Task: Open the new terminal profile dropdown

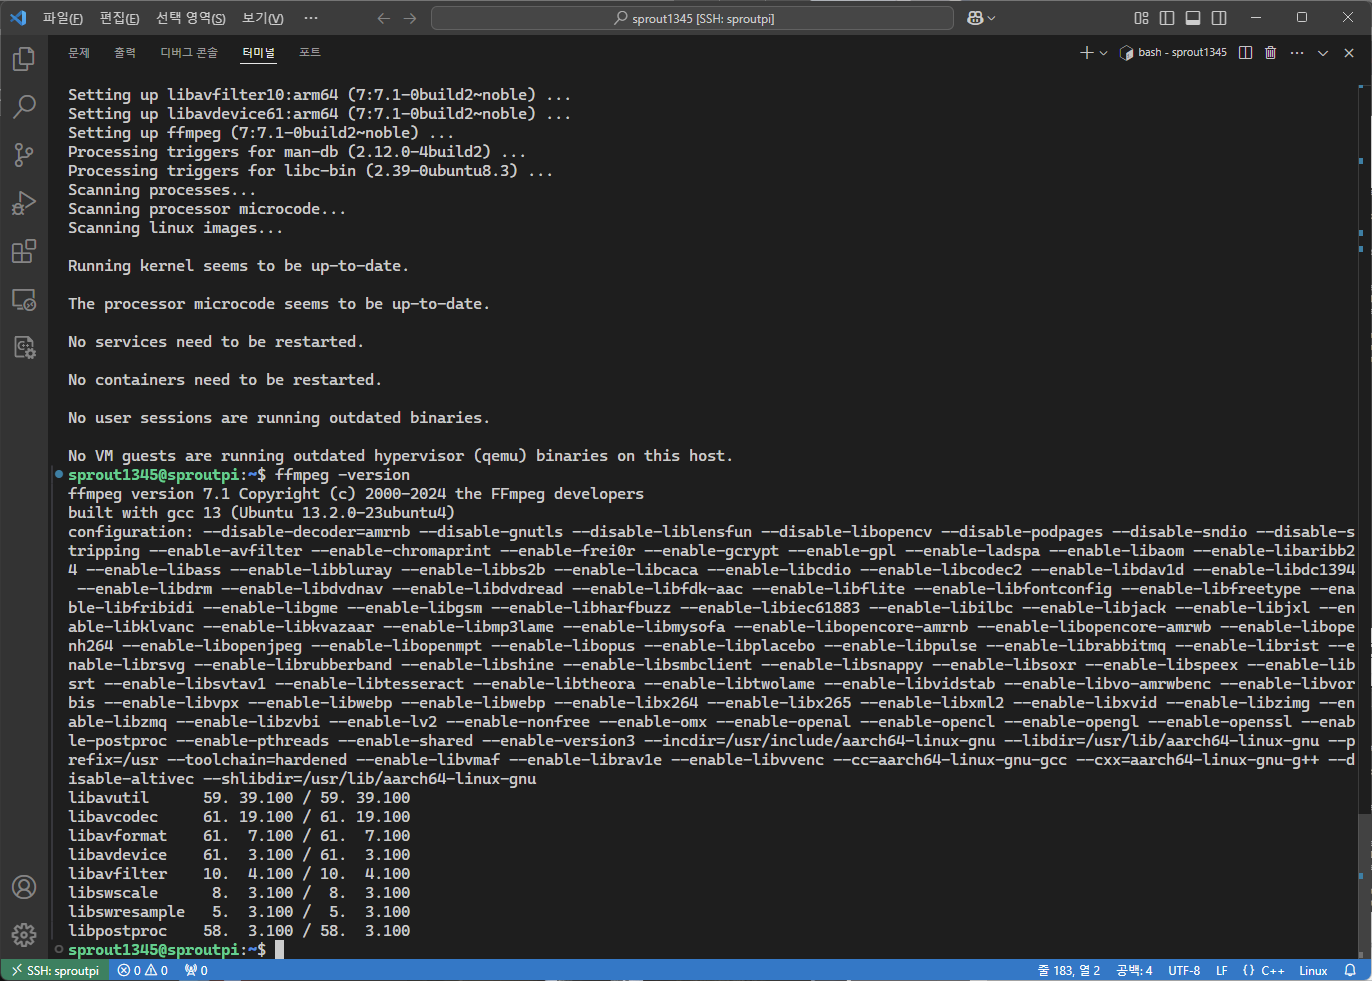Action: click(1104, 52)
